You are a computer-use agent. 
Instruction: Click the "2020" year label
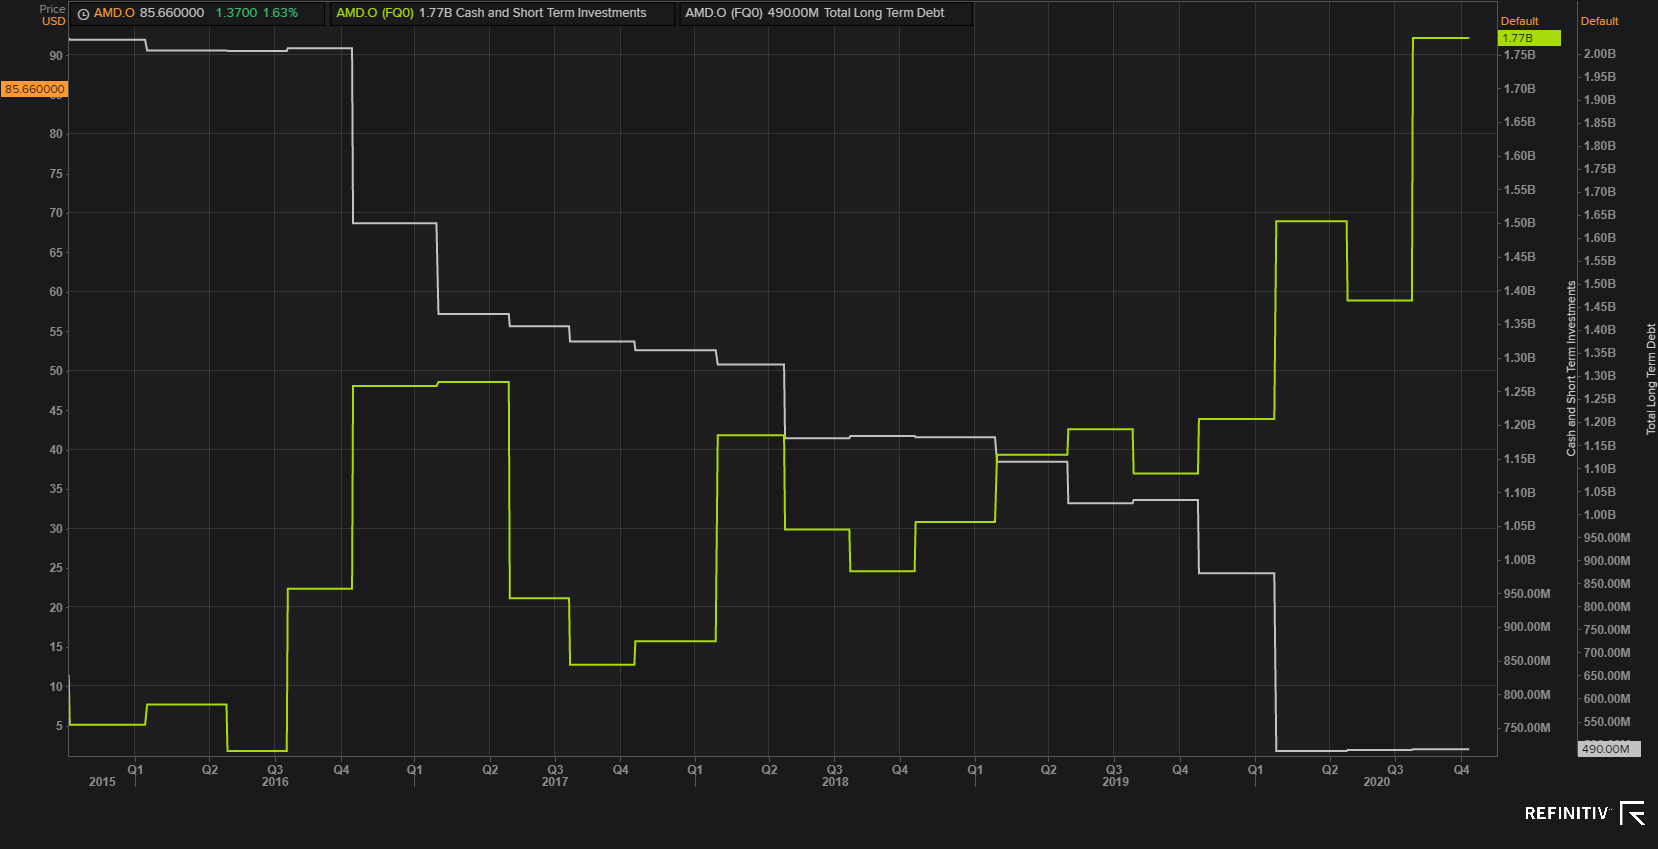point(1376,782)
